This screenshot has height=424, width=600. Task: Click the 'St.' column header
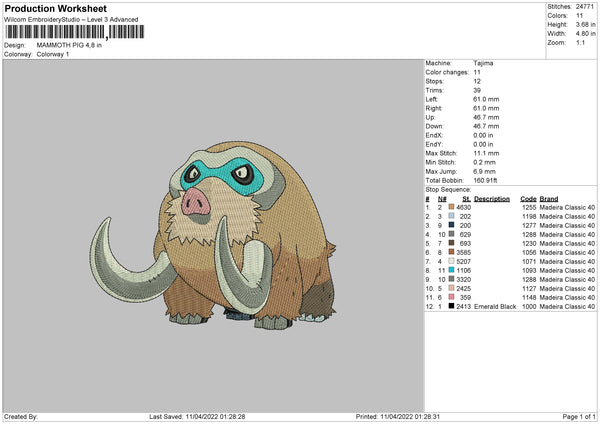[466, 199]
